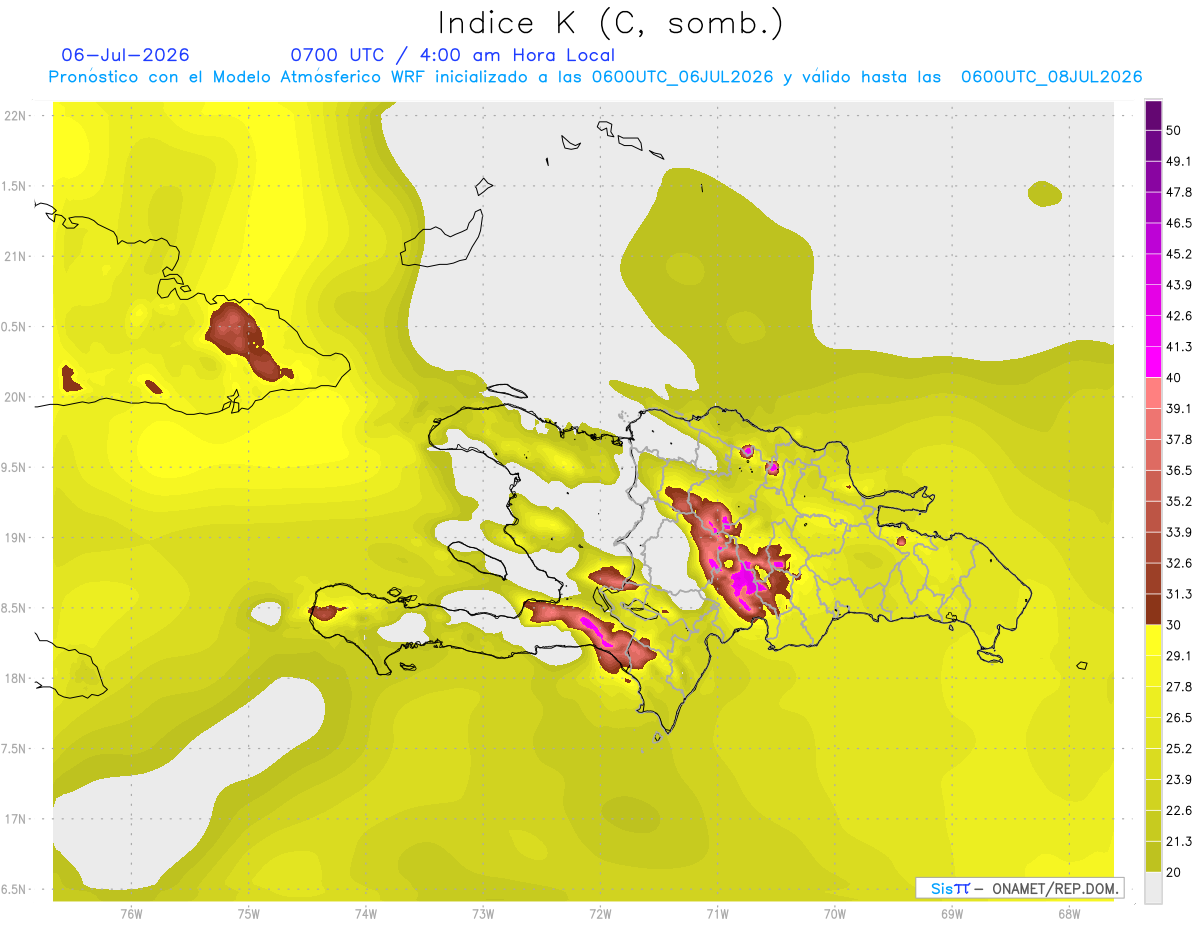Click the "50" value on the color scale
The width and height of the screenshot is (1200, 927).
(1174, 130)
